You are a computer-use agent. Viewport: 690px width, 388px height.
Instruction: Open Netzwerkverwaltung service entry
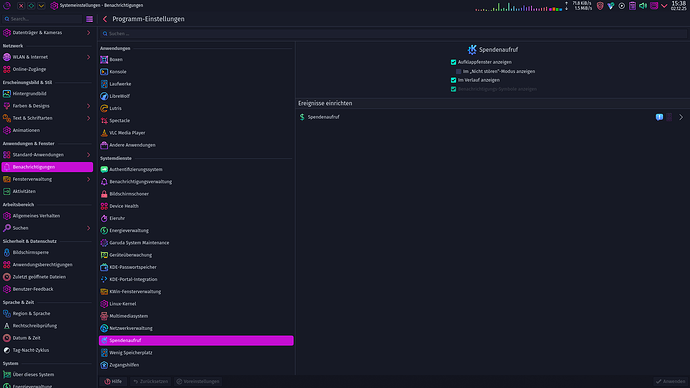(196, 328)
